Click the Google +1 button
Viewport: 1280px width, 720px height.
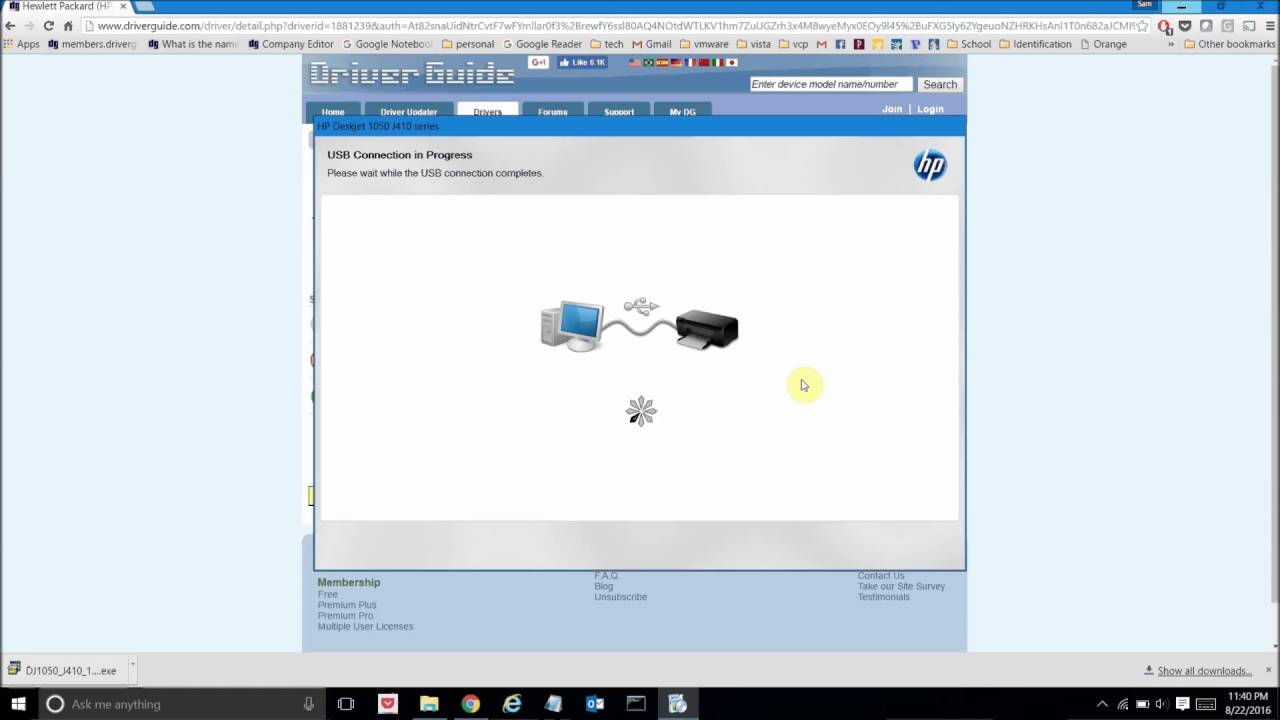pos(538,62)
